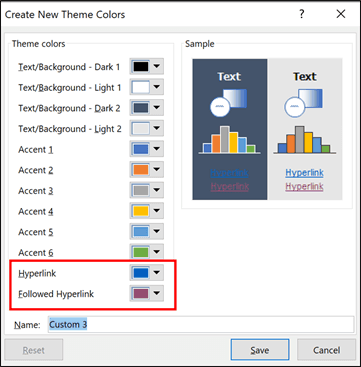This screenshot has width=361, height=367.
Task: Click the Name field containing Custom 3
Action: tap(201, 324)
